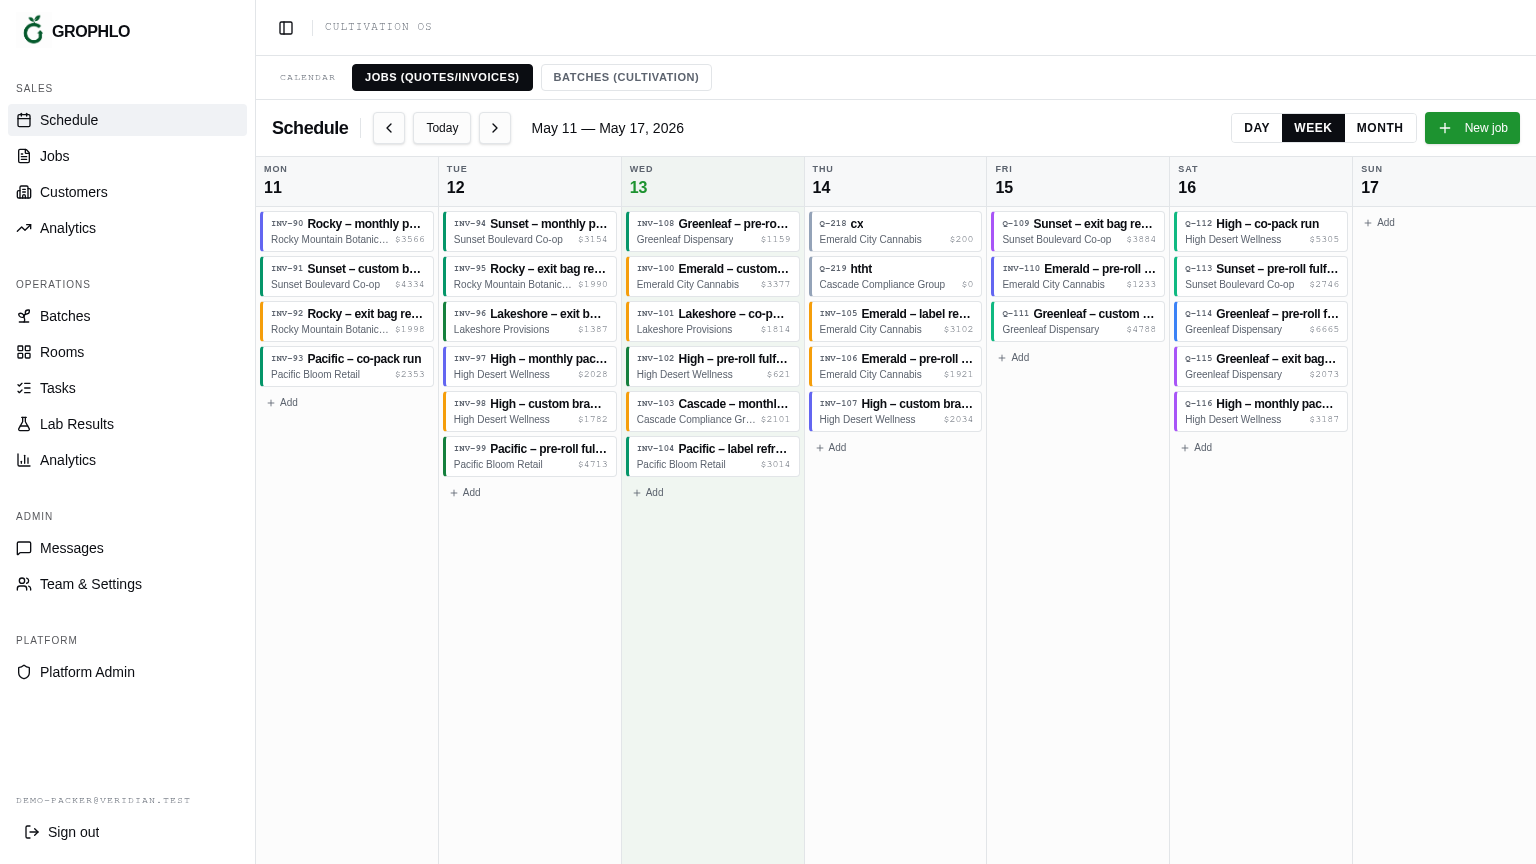Open quote Q-111 Greenleaf custom
The width and height of the screenshot is (1536, 864).
[x=1078, y=321]
